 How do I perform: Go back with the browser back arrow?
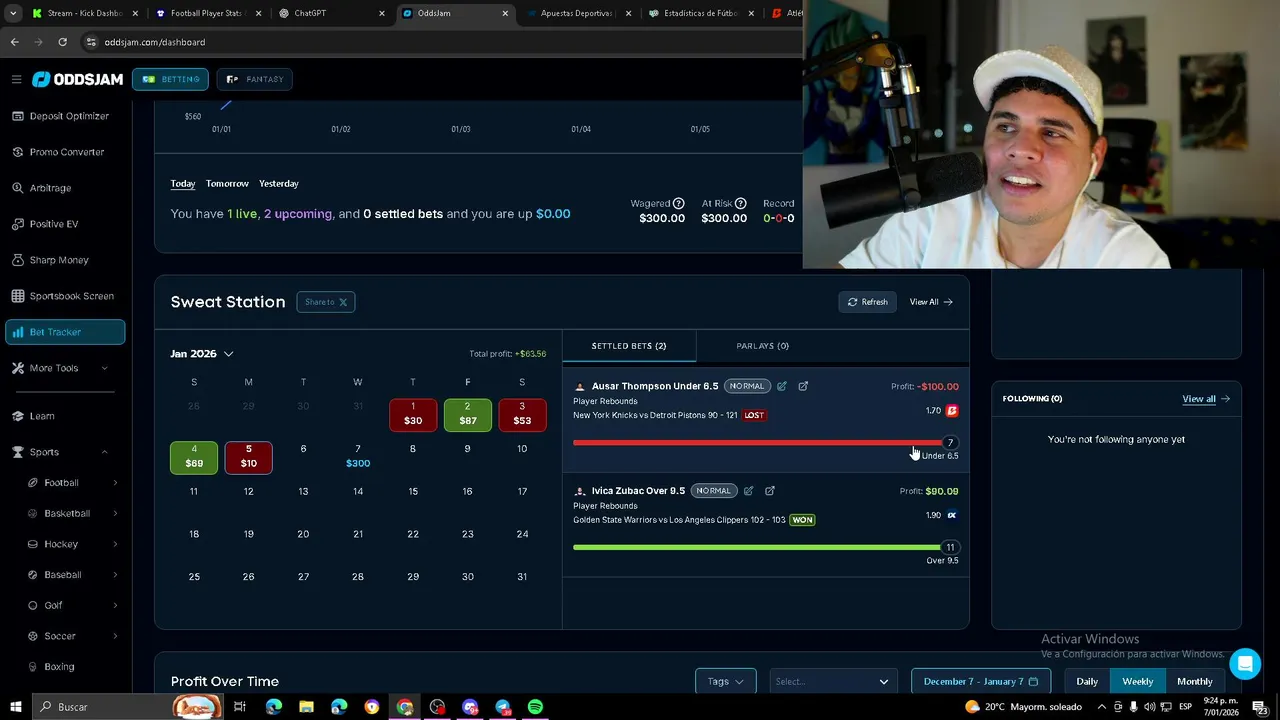14,42
